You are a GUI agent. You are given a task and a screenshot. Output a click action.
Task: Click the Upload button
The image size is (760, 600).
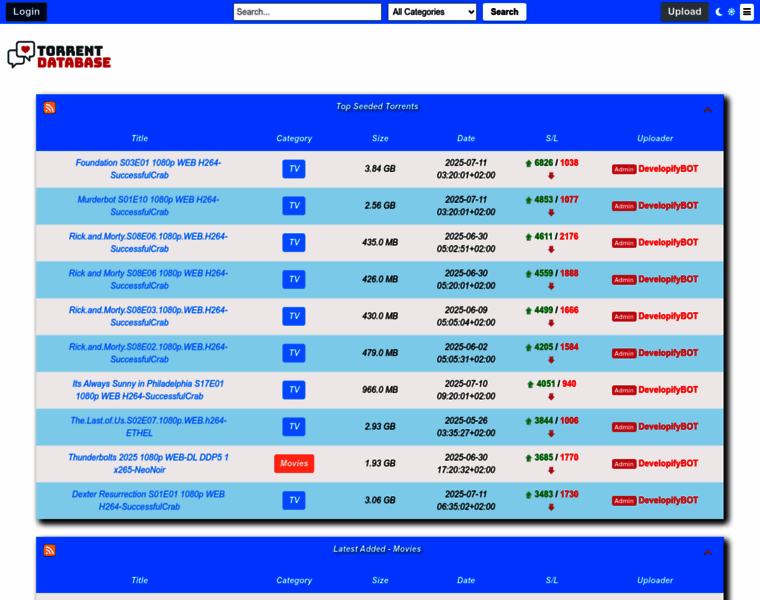click(x=684, y=12)
